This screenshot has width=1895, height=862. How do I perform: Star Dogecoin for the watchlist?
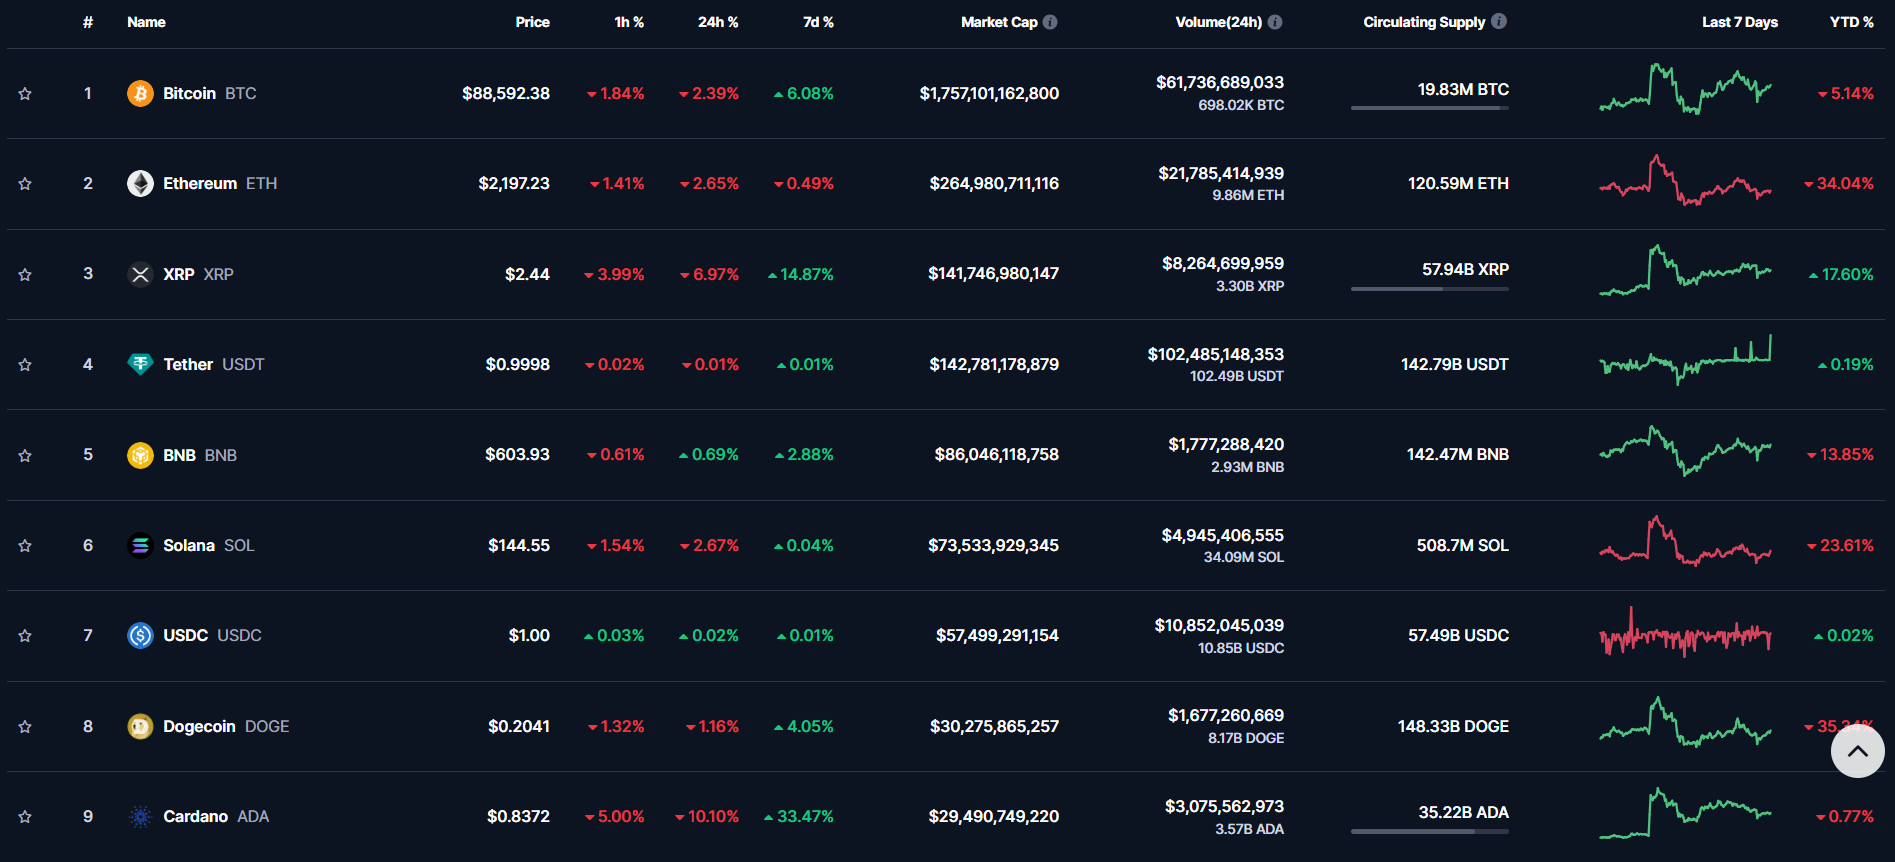point(25,727)
